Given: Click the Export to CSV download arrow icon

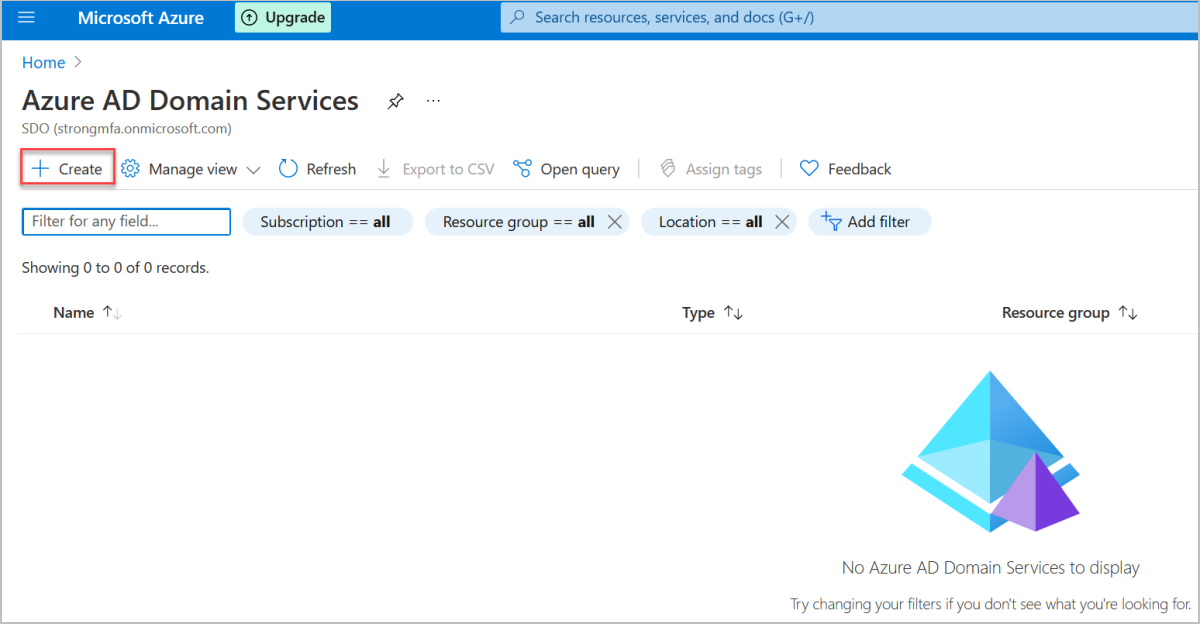Looking at the screenshot, I should pos(384,169).
